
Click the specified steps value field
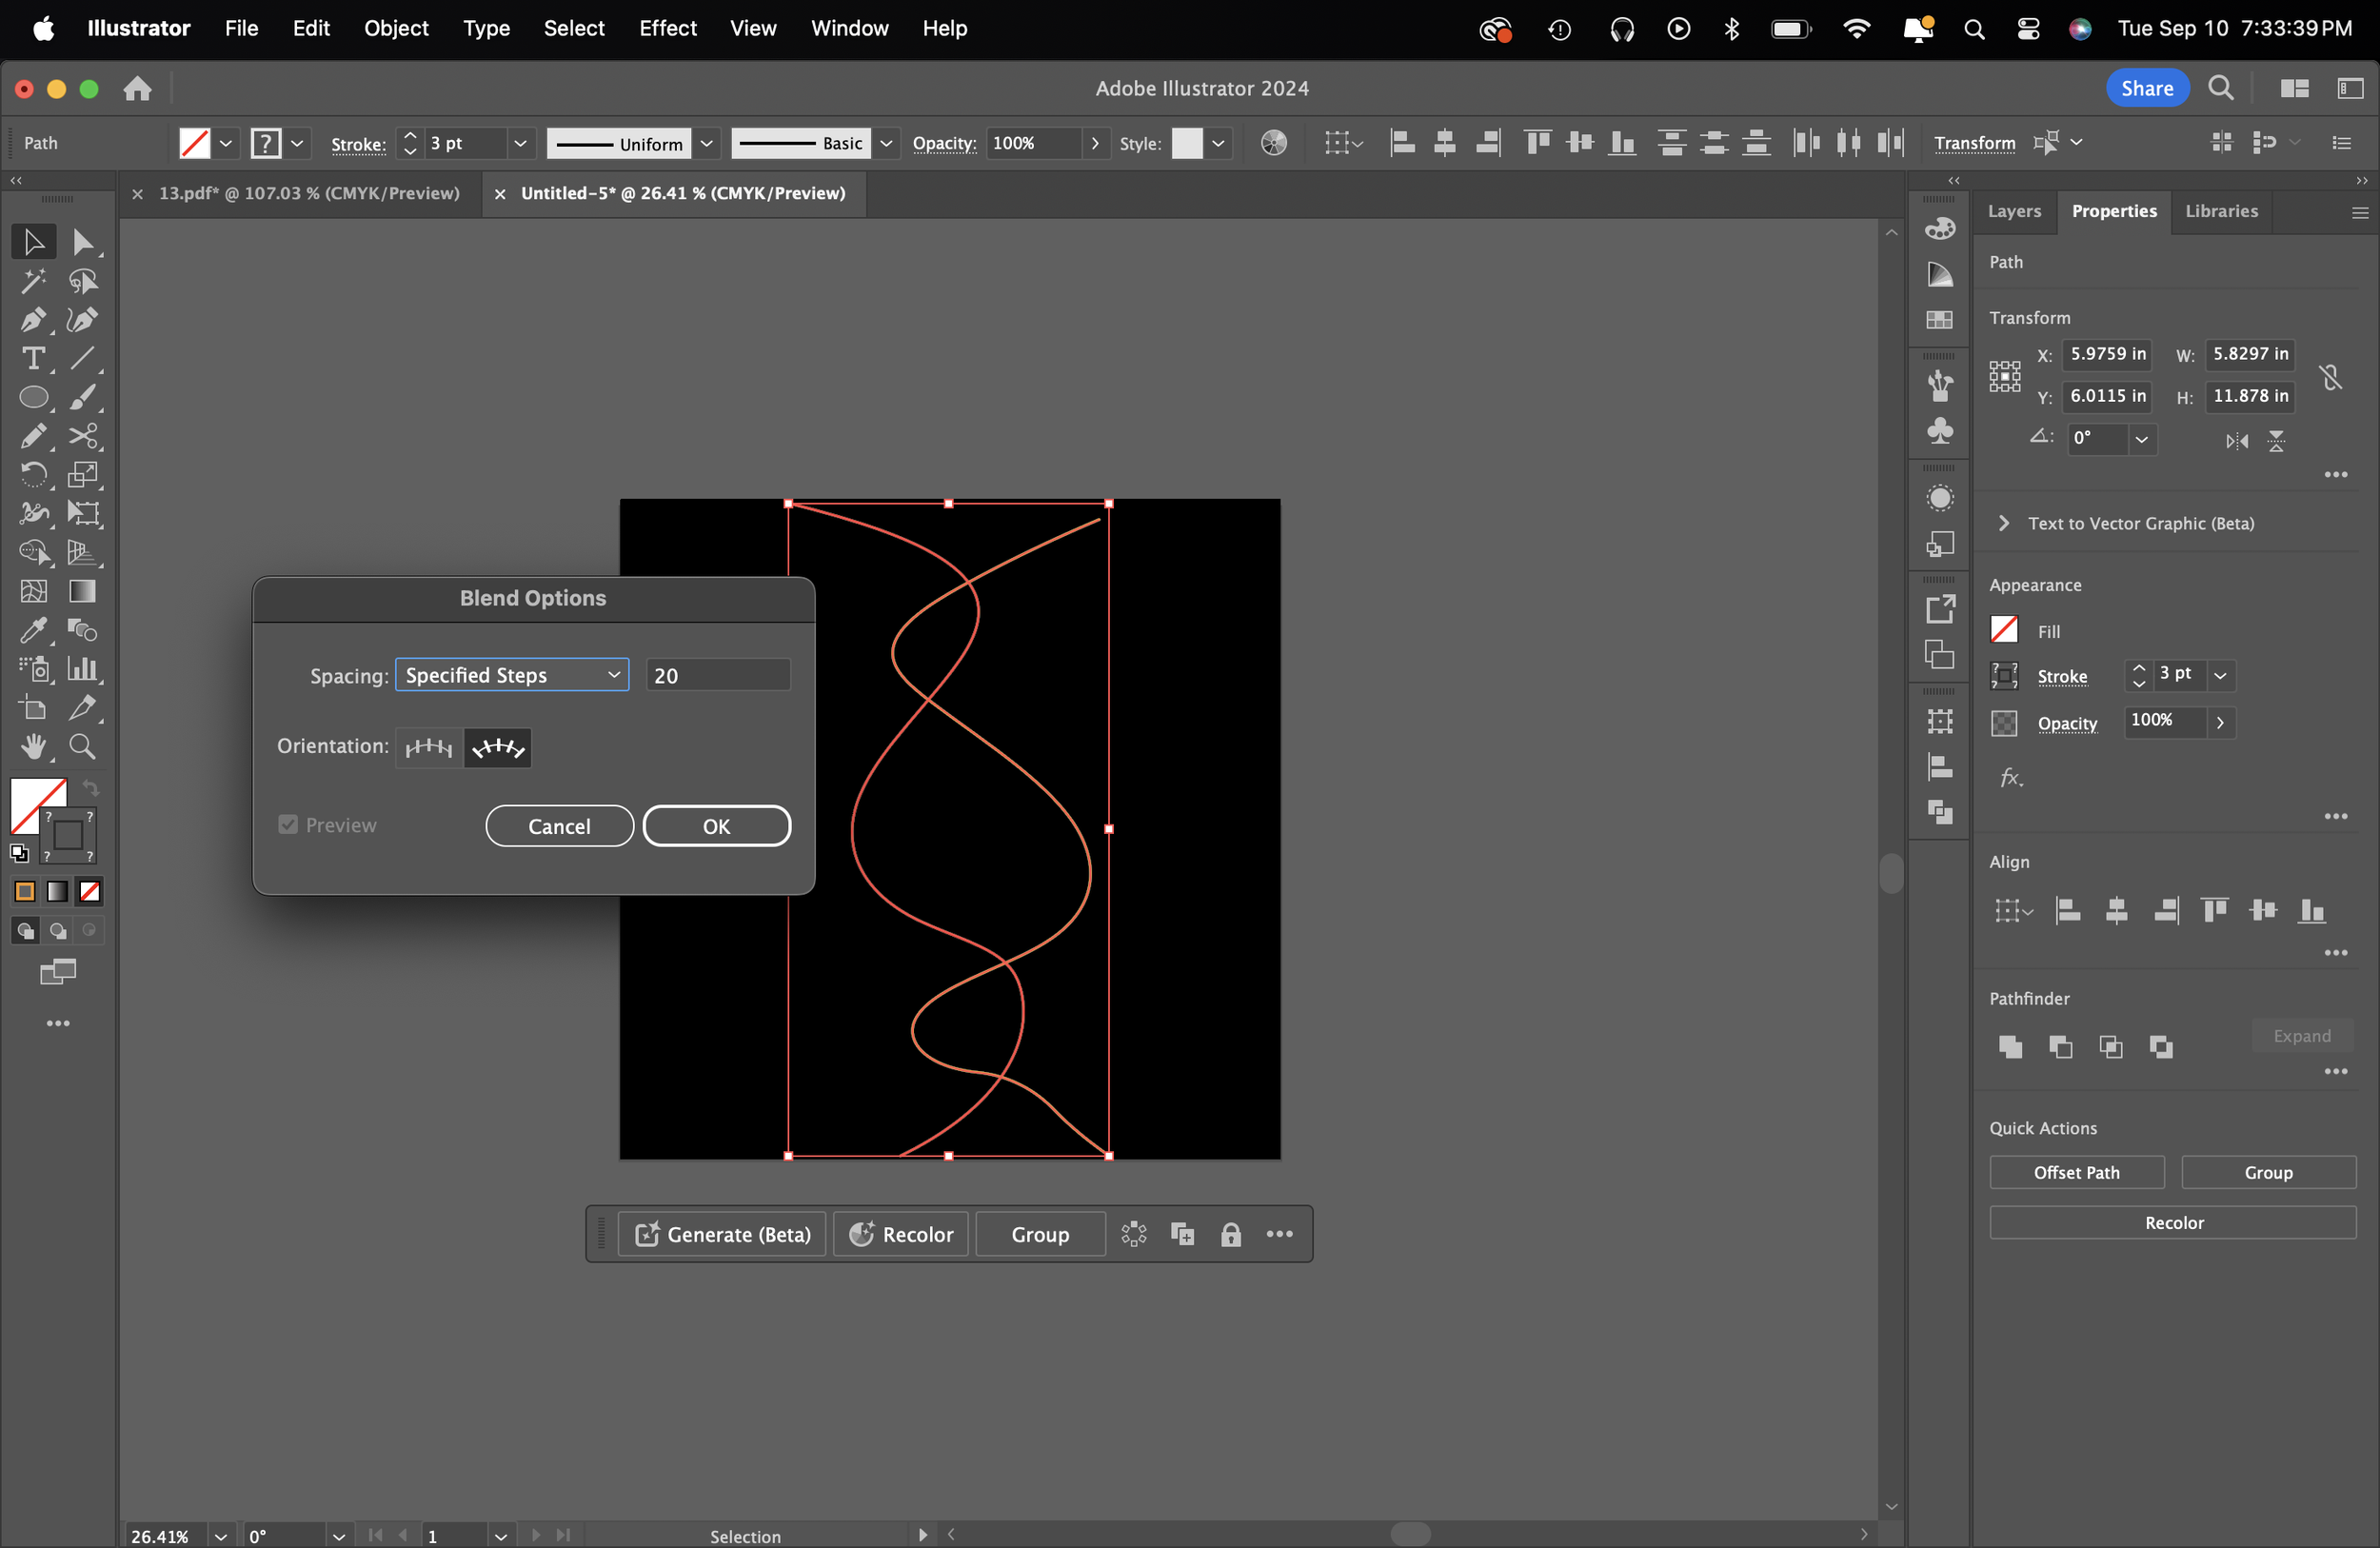[718, 675]
